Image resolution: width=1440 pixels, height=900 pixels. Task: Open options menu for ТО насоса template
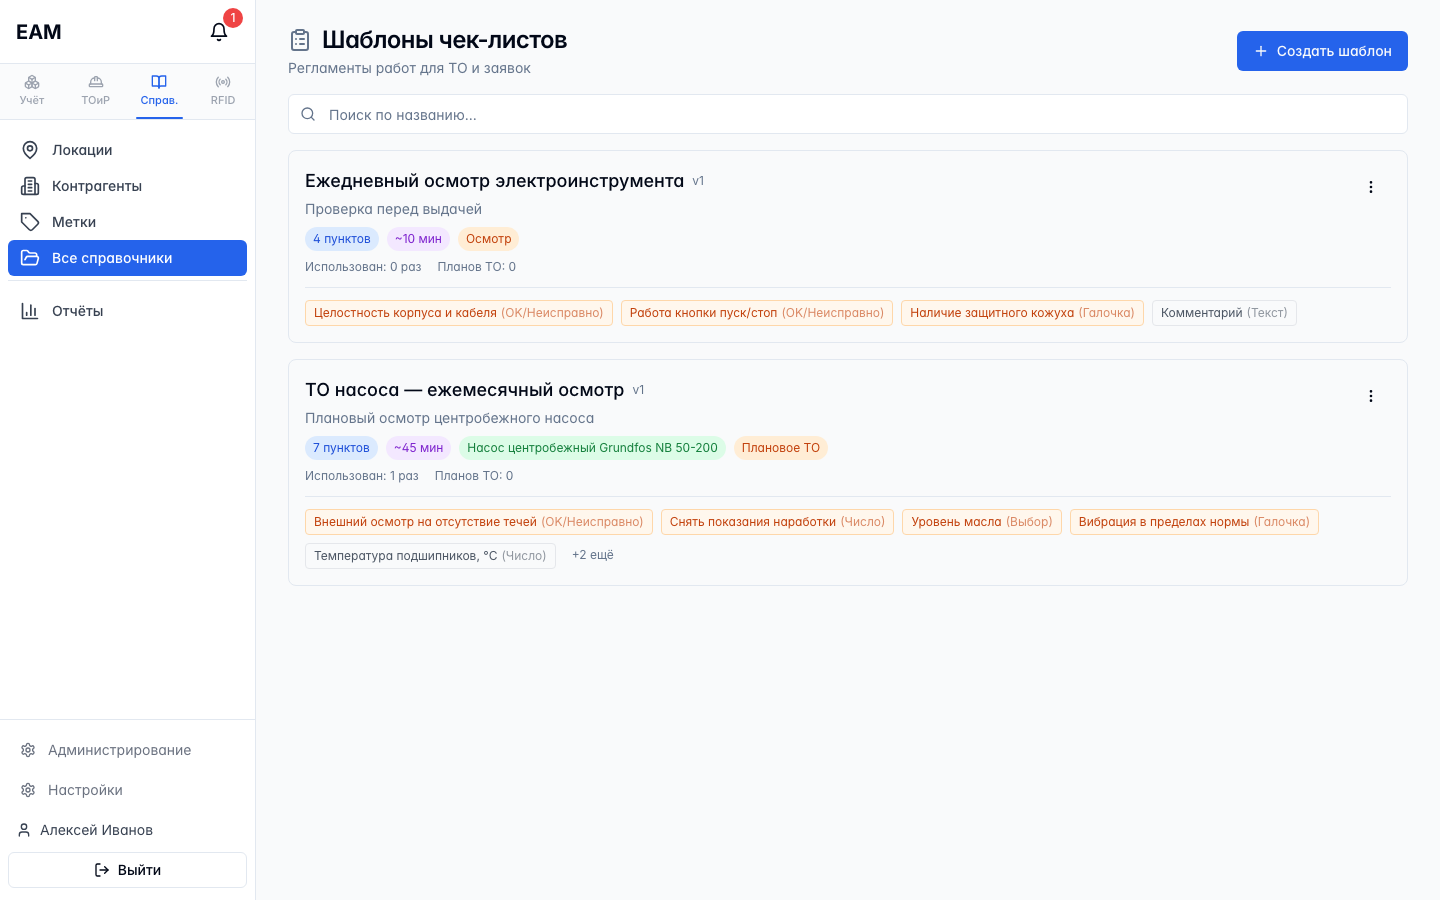coord(1371,396)
